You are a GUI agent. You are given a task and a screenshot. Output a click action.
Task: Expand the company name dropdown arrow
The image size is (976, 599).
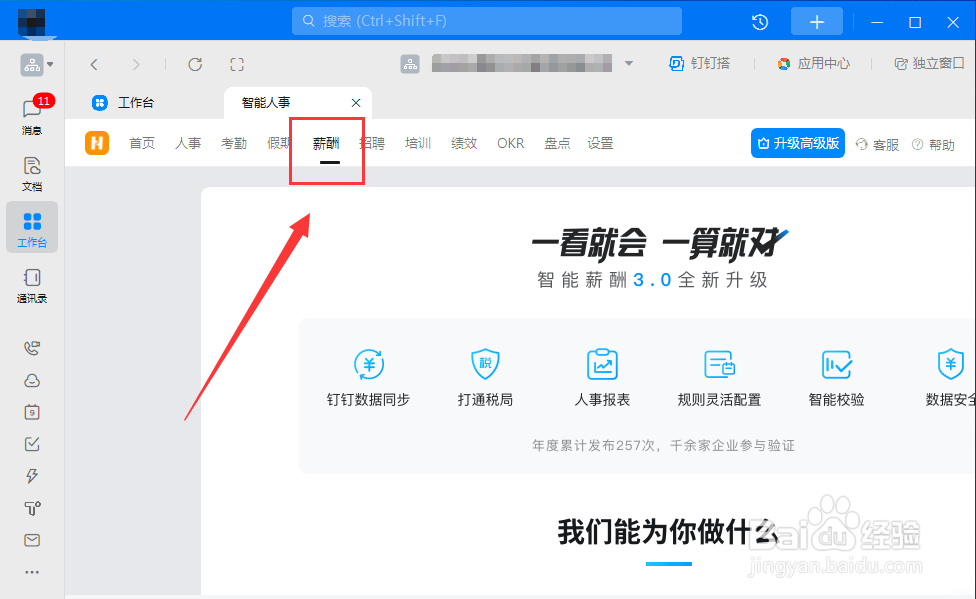pyautogui.click(x=629, y=63)
